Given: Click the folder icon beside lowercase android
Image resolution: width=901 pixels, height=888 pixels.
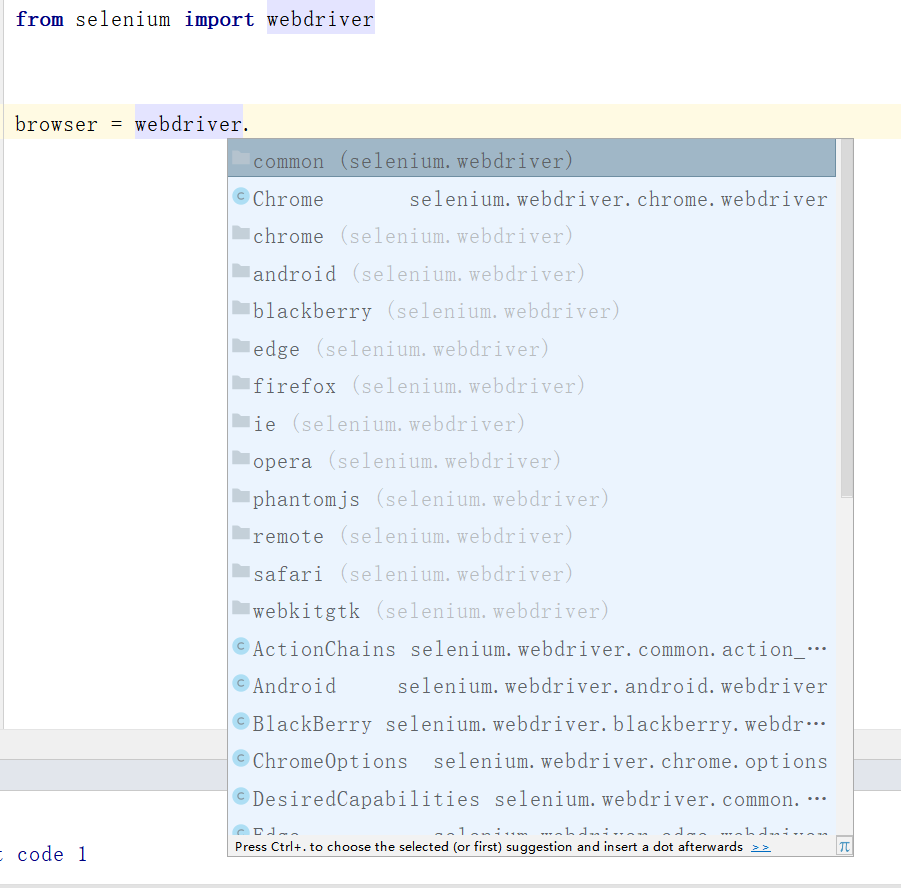Looking at the screenshot, I should [241, 271].
